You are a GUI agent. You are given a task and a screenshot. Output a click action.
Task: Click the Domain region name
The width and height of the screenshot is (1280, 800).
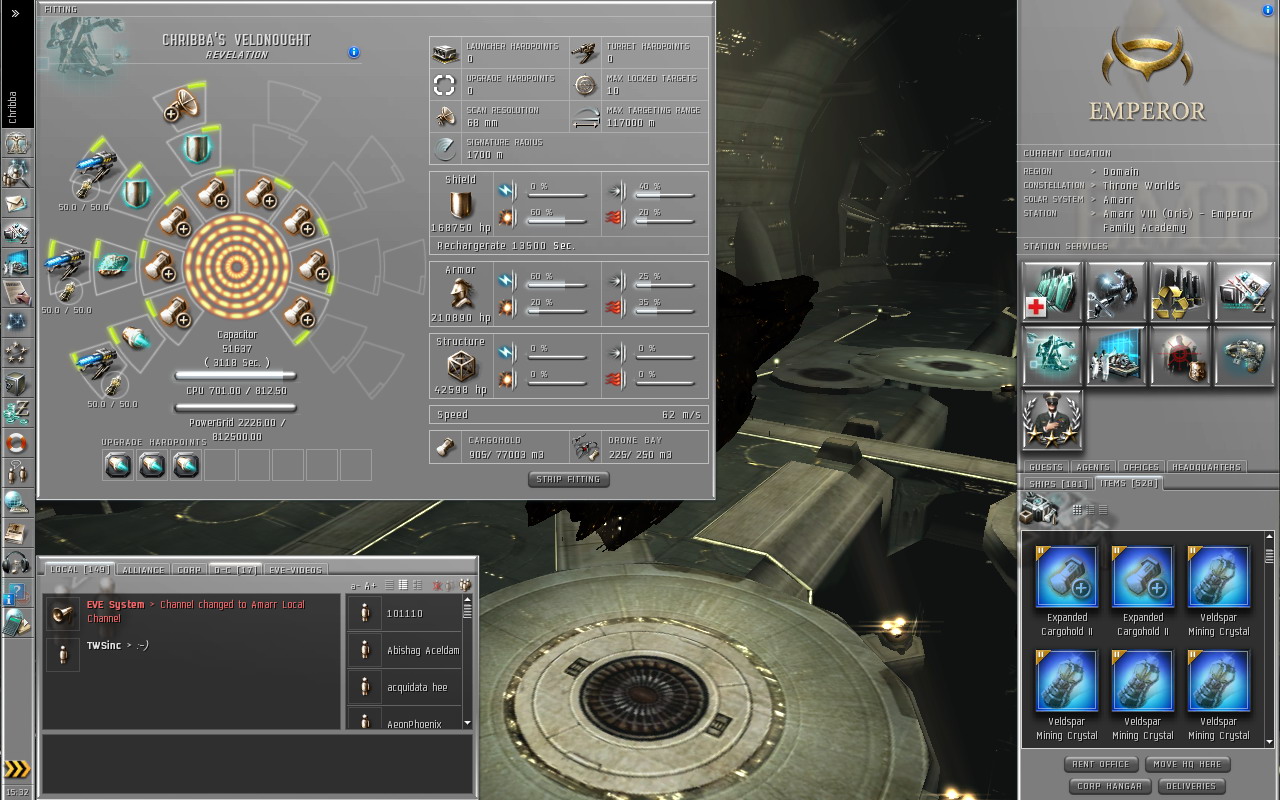click(x=1121, y=172)
